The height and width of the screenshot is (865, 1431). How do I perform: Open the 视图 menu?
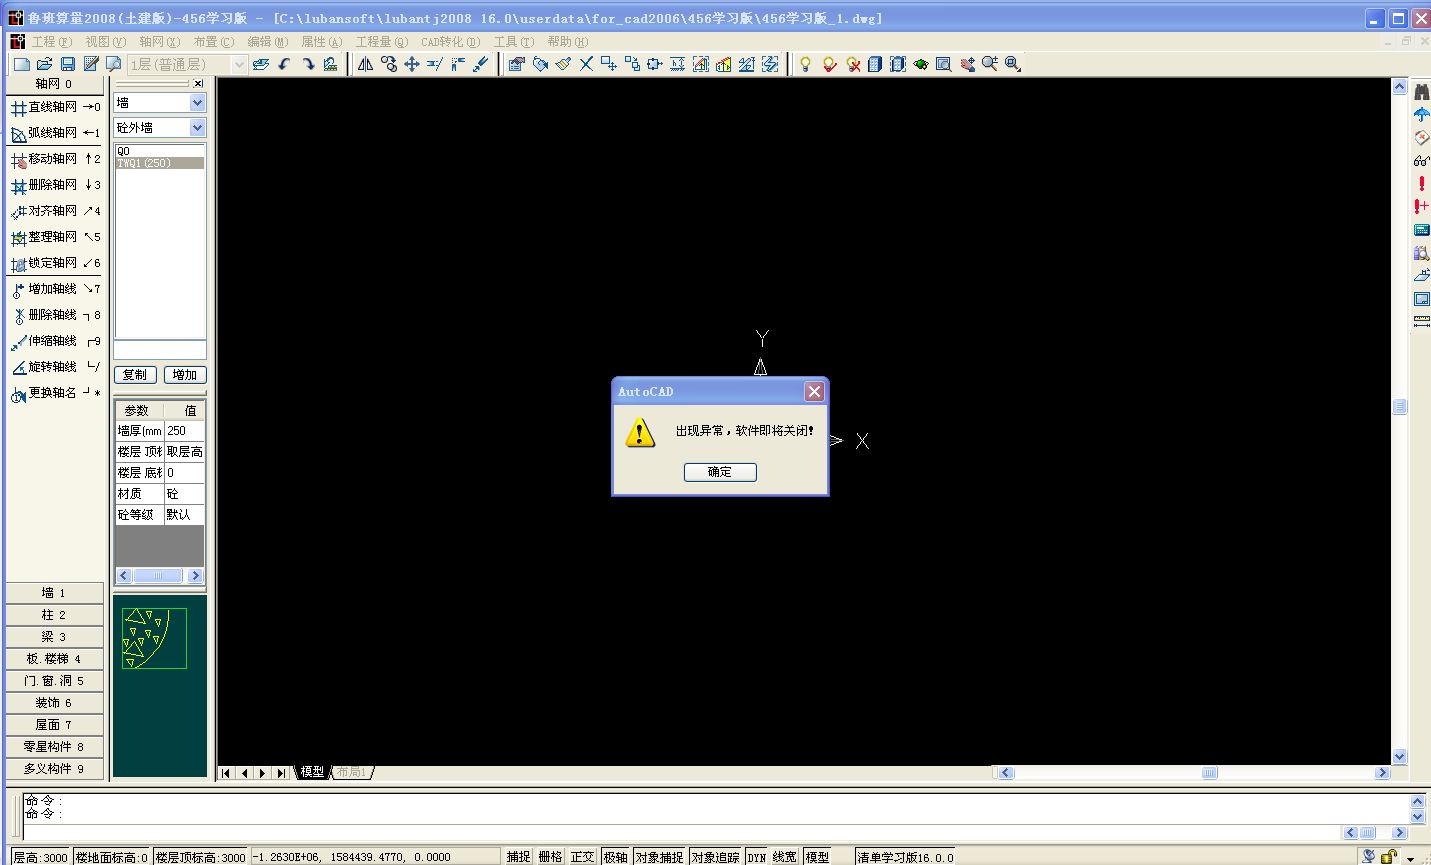click(106, 42)
